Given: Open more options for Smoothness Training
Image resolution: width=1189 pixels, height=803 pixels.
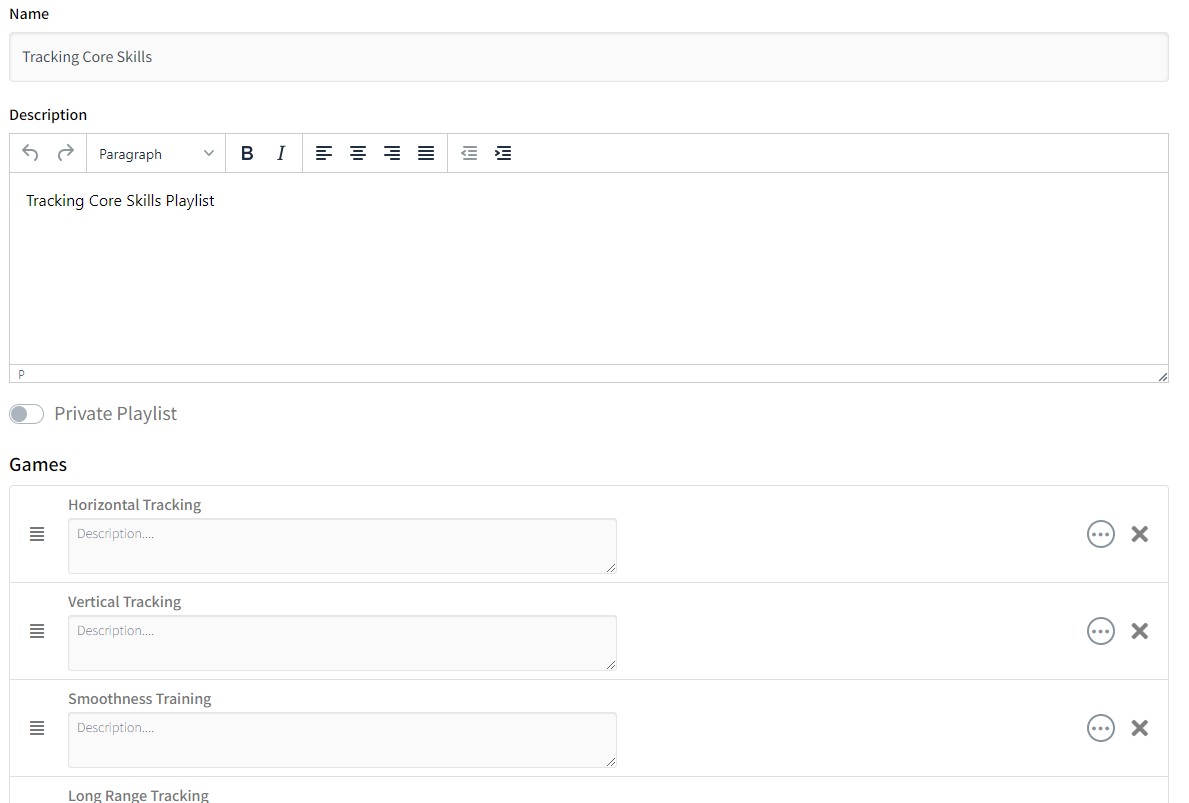Looking at the screenshot, I should tap(1100, 728).
